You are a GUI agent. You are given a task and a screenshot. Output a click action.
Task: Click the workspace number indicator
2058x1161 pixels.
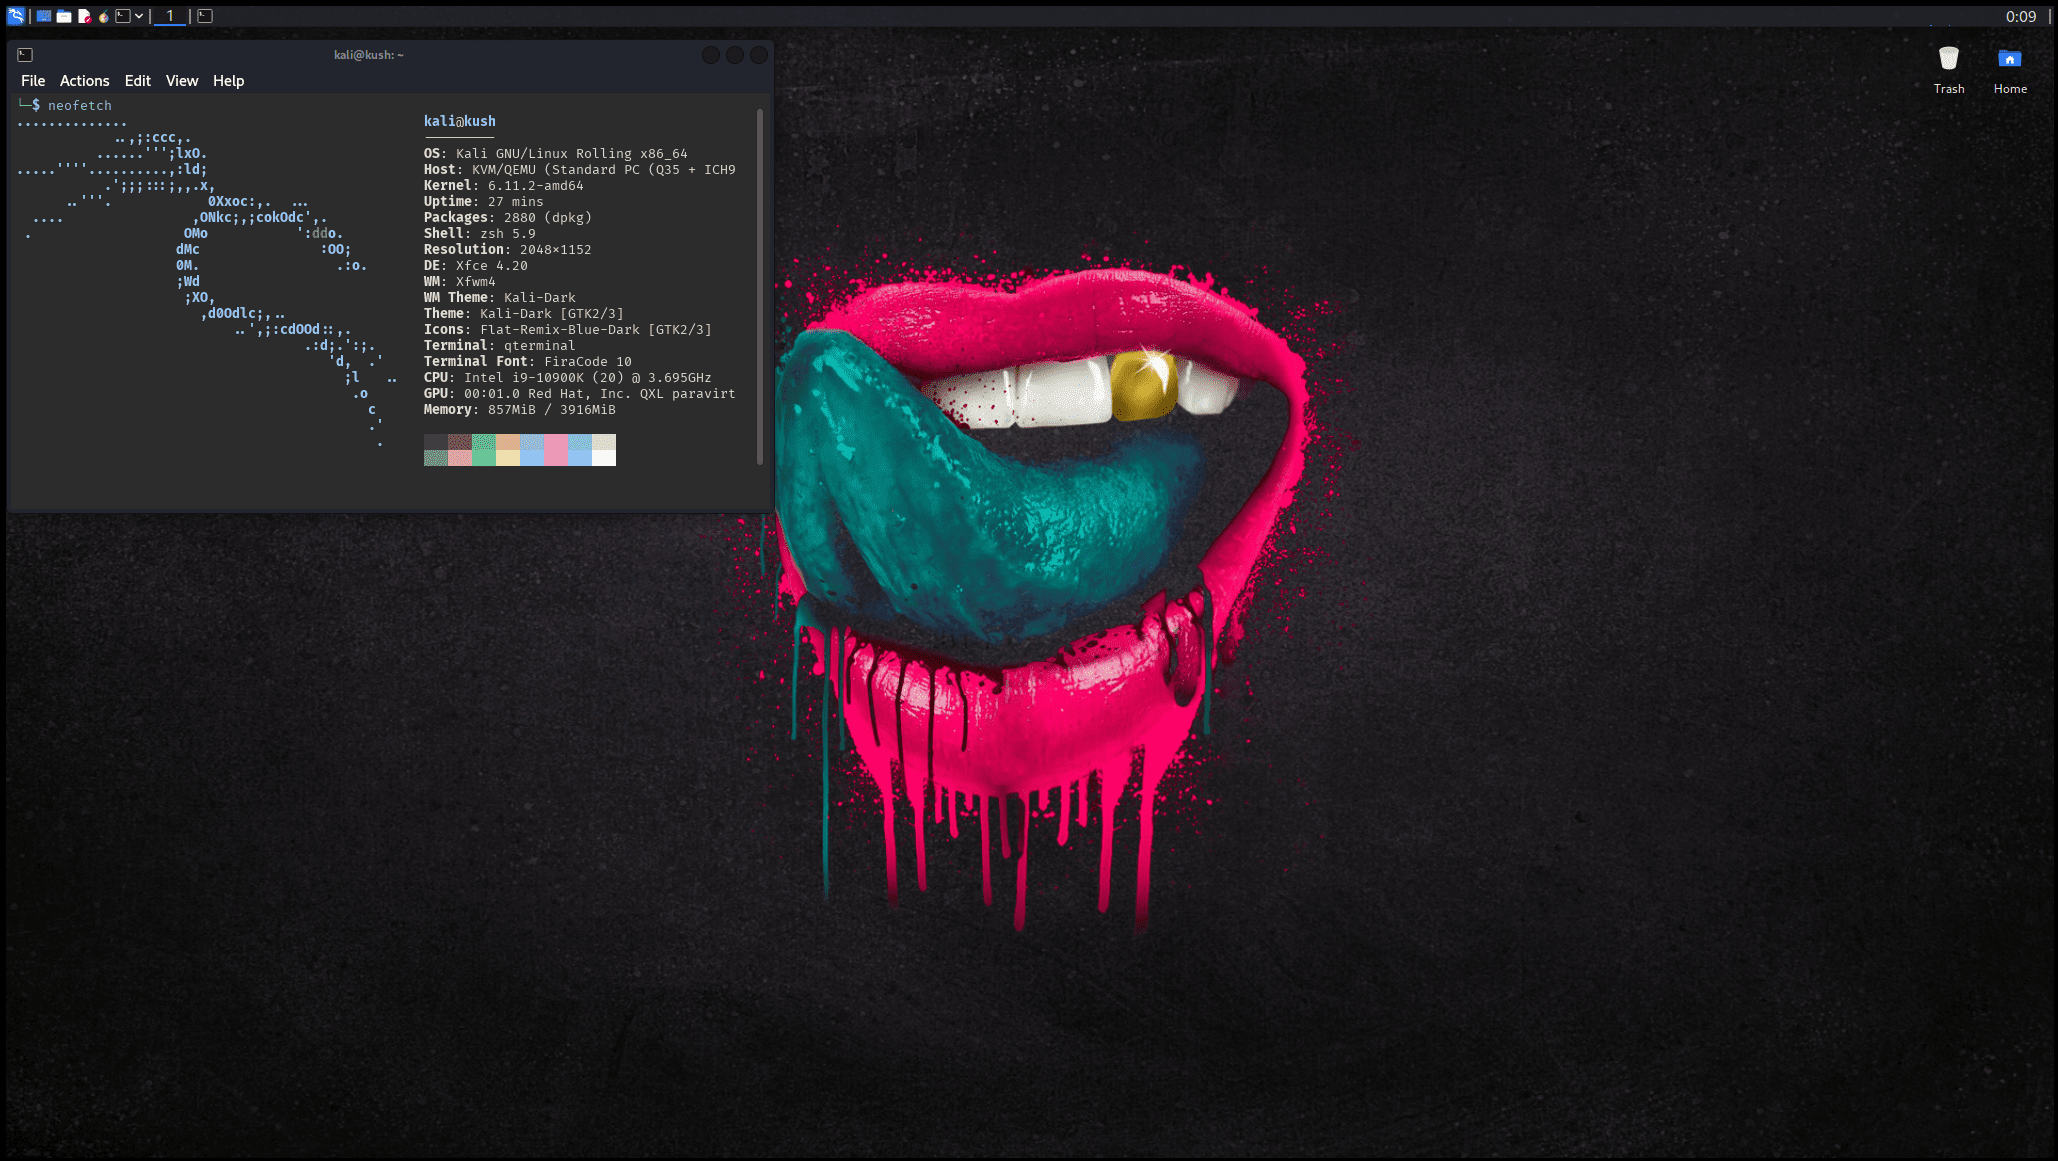[168, 16]
